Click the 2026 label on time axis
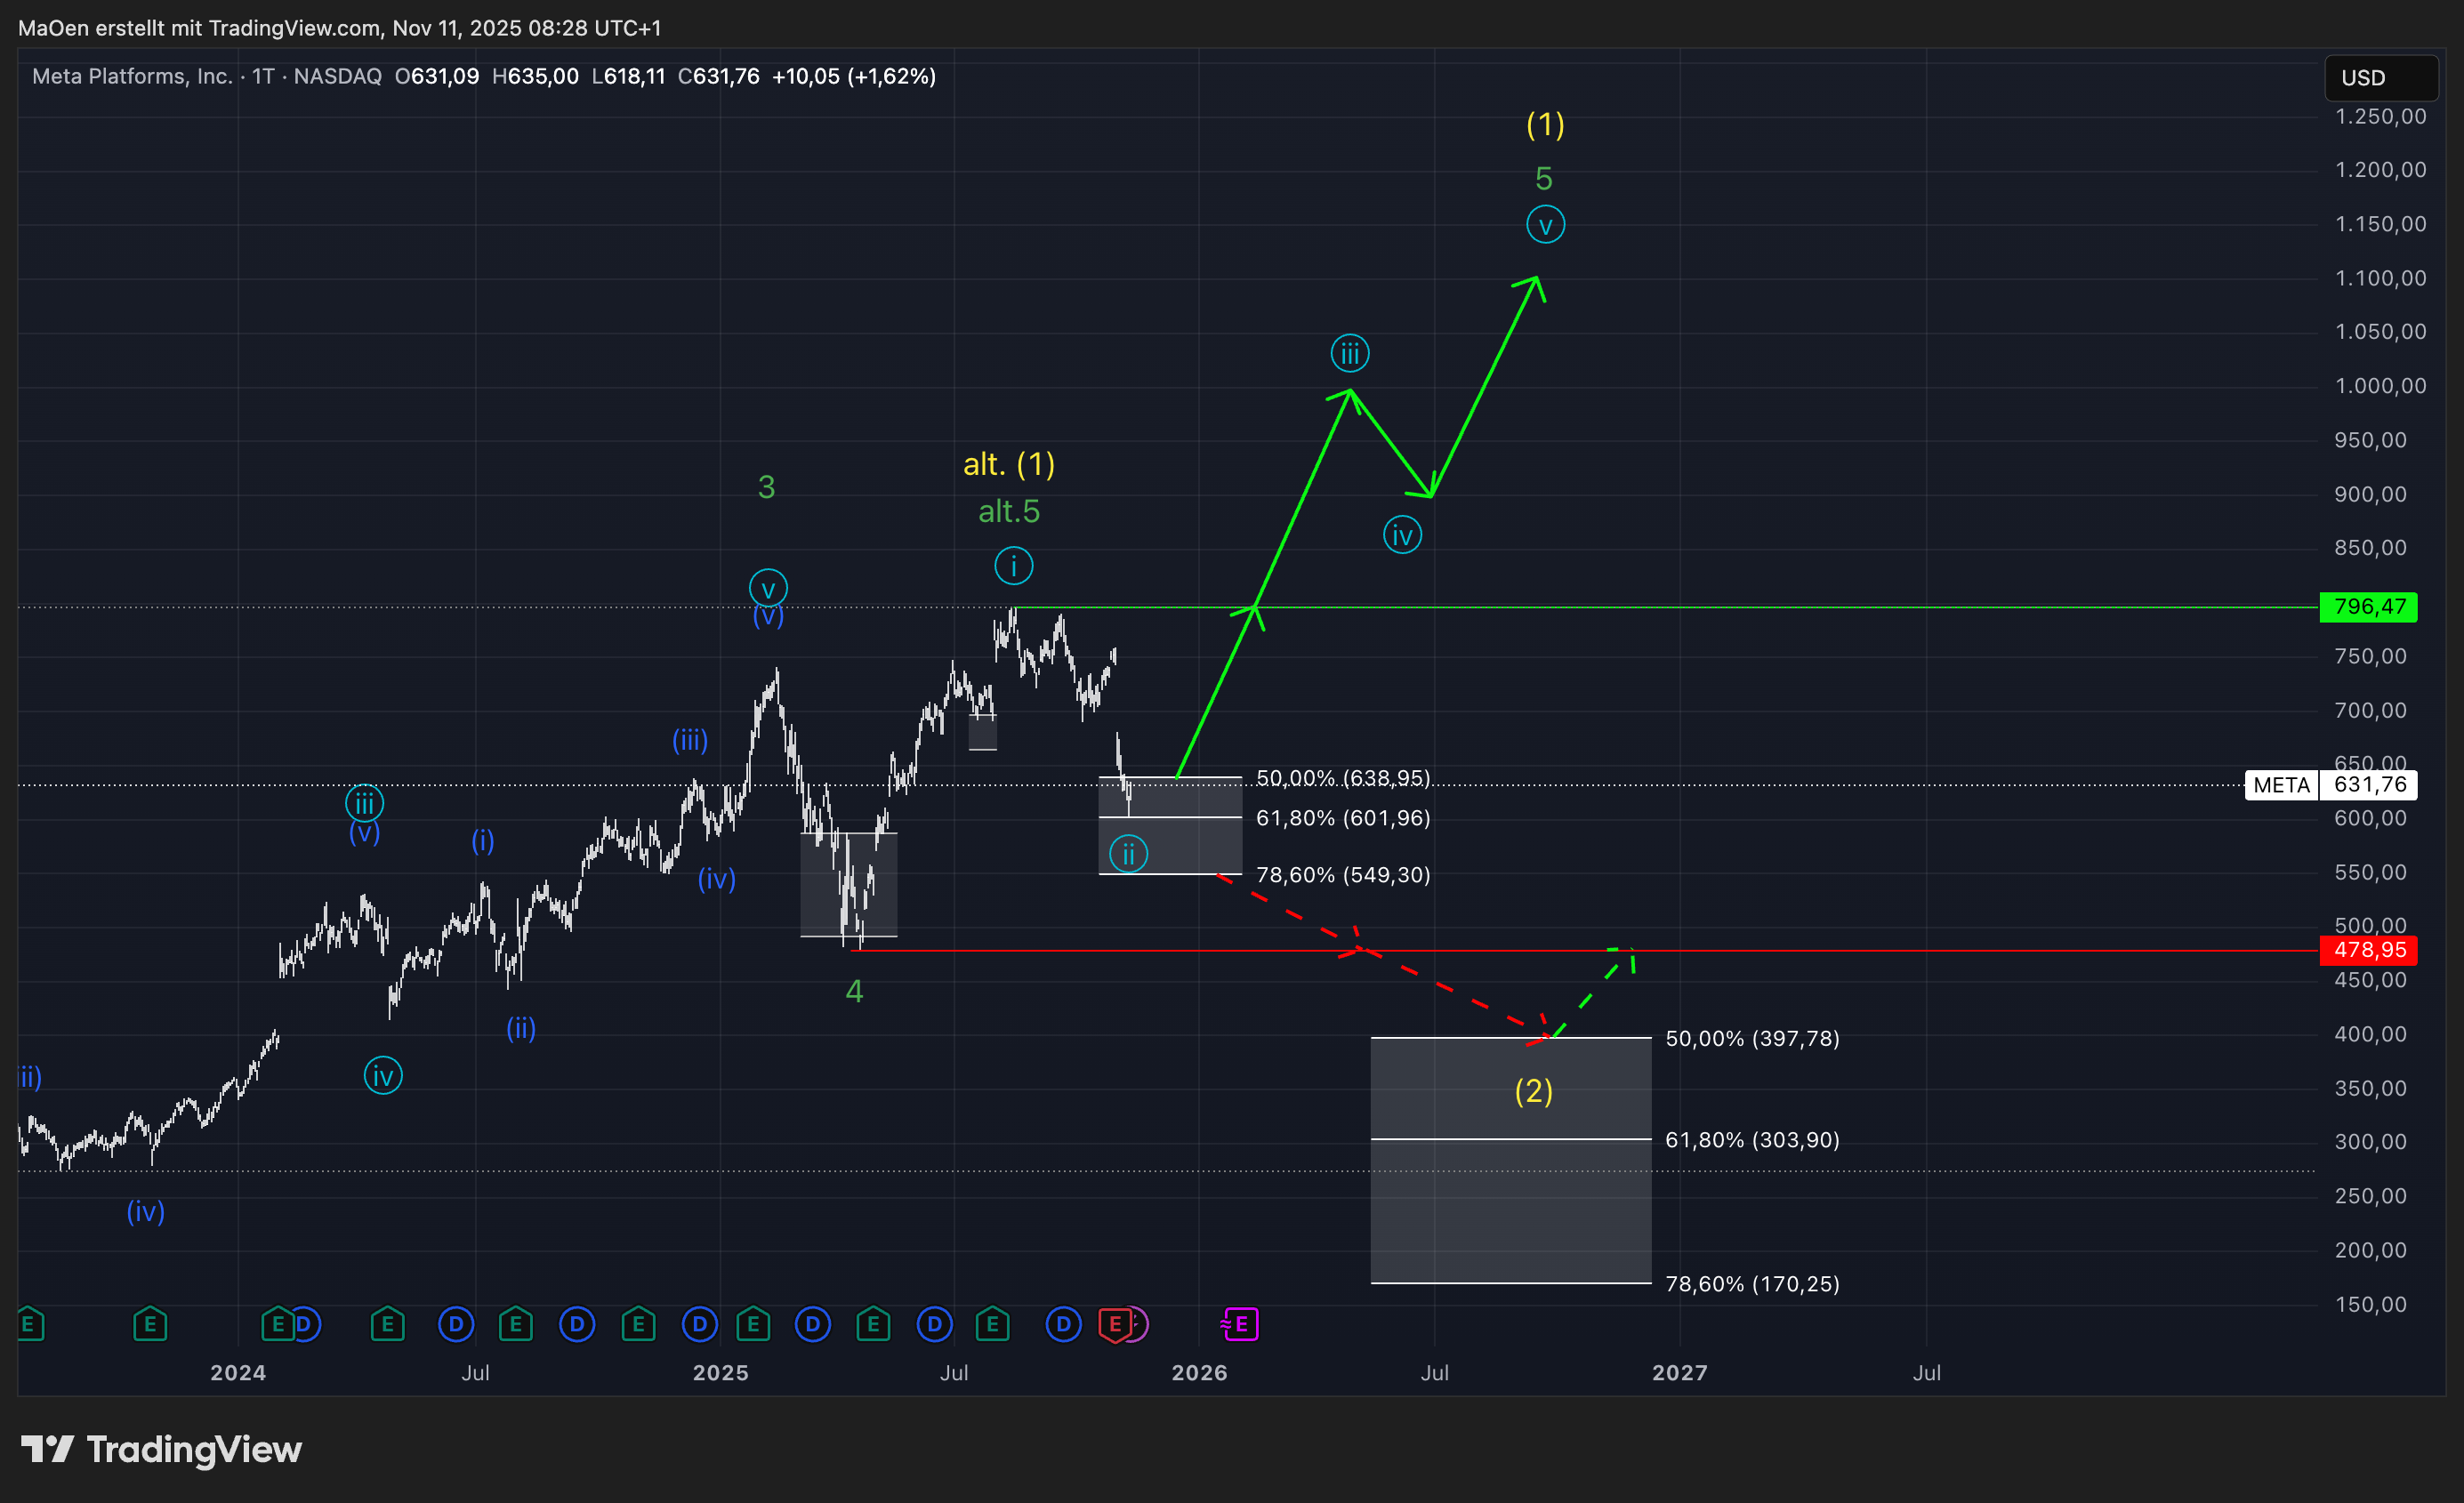Screen dimensions: 2464x1503 pyautogui.click(x=1199, y=1372)
